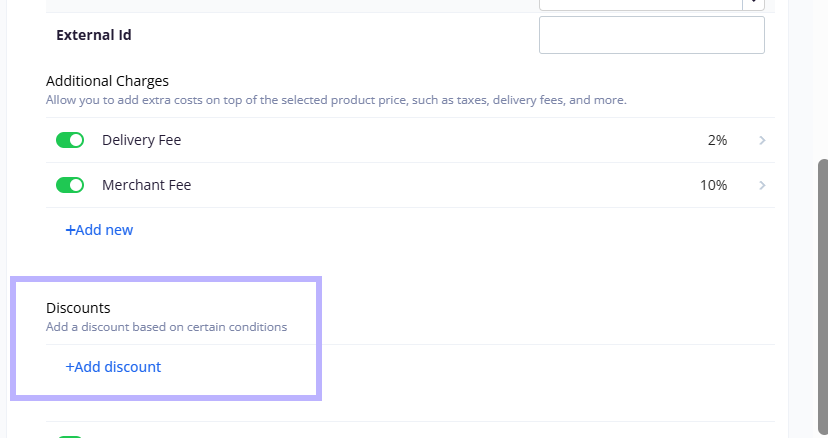
Task: Open Merchant Fee details via chevron
Action: tap(762, 185)
